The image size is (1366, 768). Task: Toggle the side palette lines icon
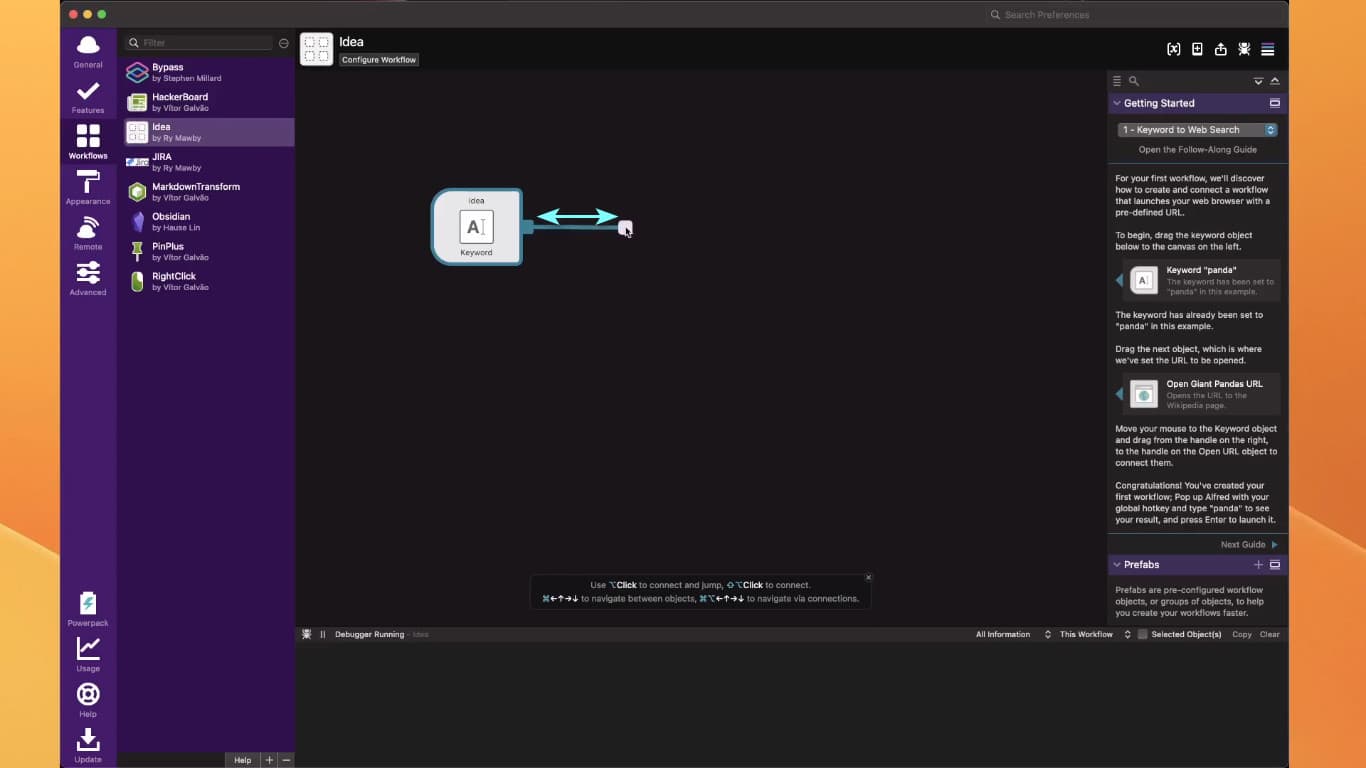pos(1268,49)
